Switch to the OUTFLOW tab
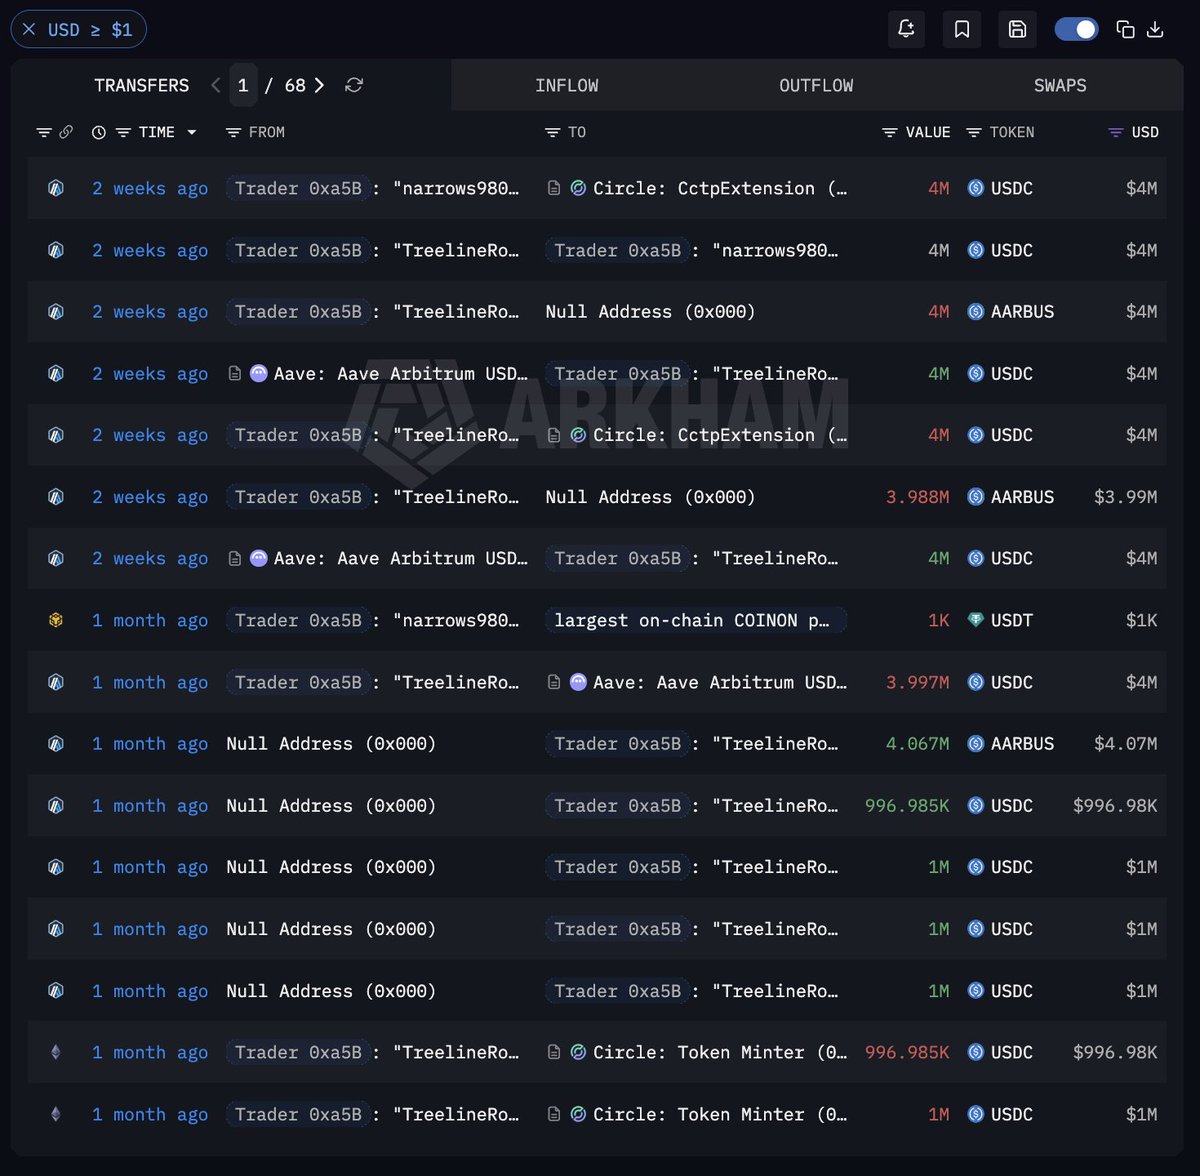Viewport: 1200px width, 1176px height. point(816,85)
